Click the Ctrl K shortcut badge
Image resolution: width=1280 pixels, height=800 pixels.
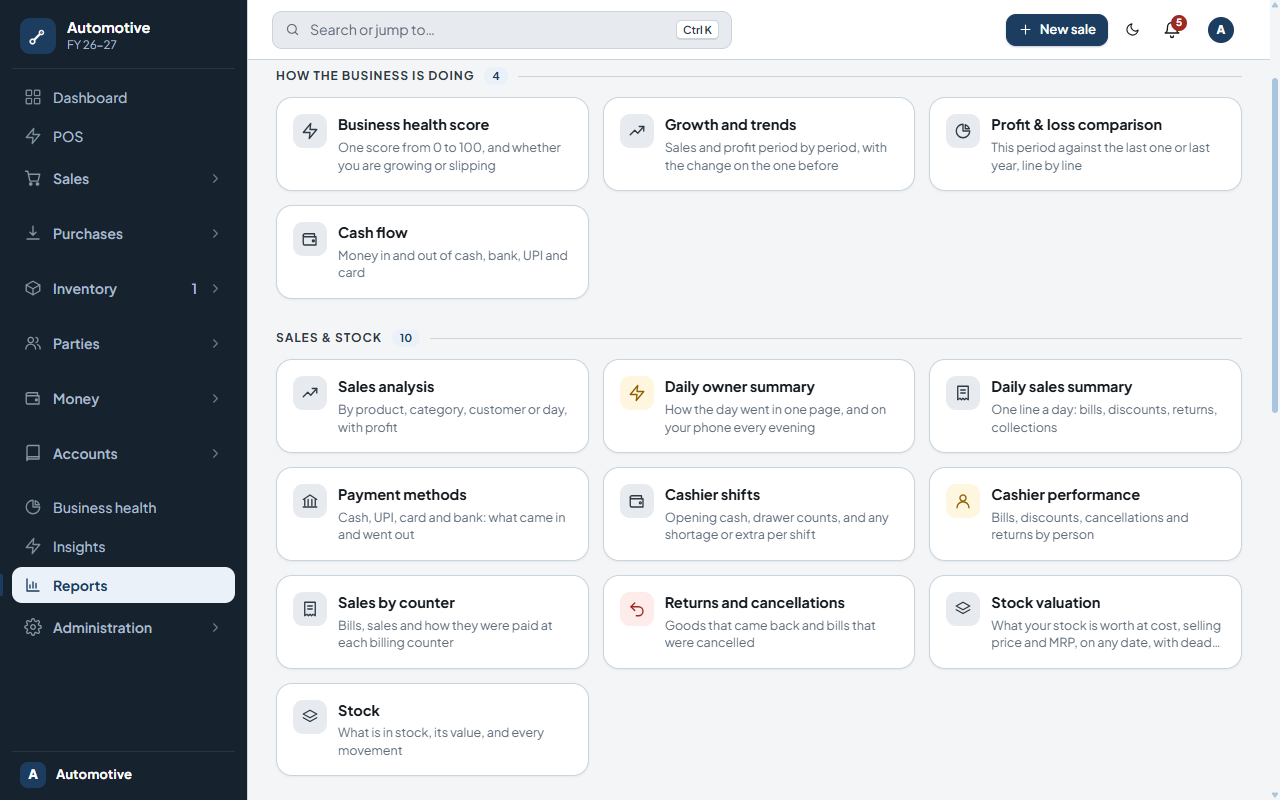pos(698,30)
